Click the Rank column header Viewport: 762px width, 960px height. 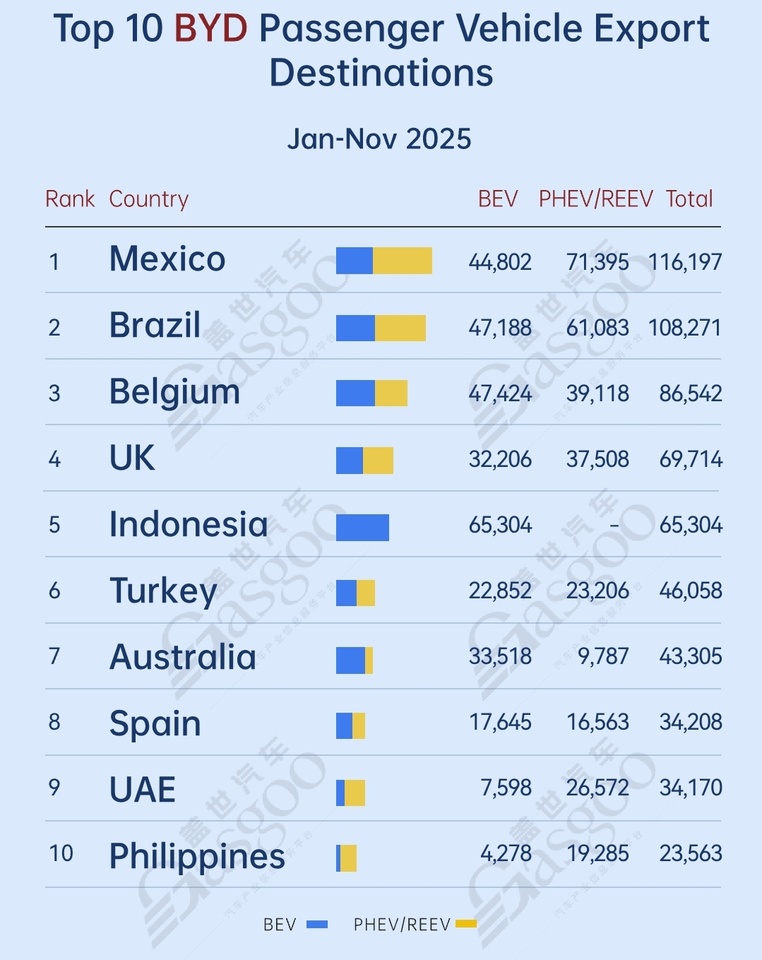click(69, 199)
